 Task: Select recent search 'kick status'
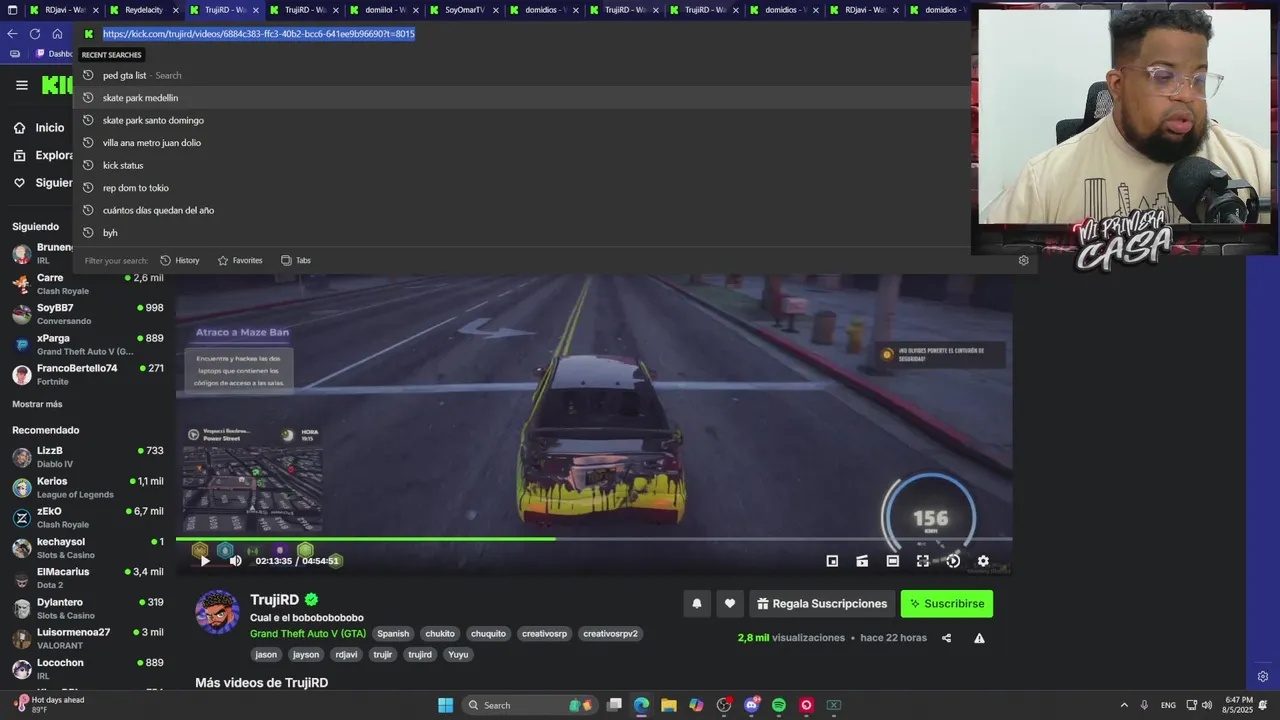click(522, 165)
